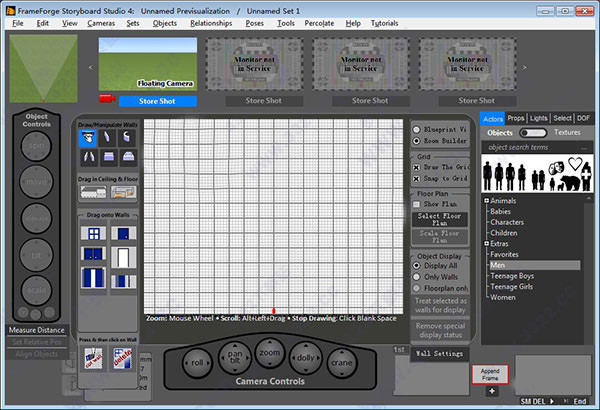Click the drag-in floor icon

point(124,192)
